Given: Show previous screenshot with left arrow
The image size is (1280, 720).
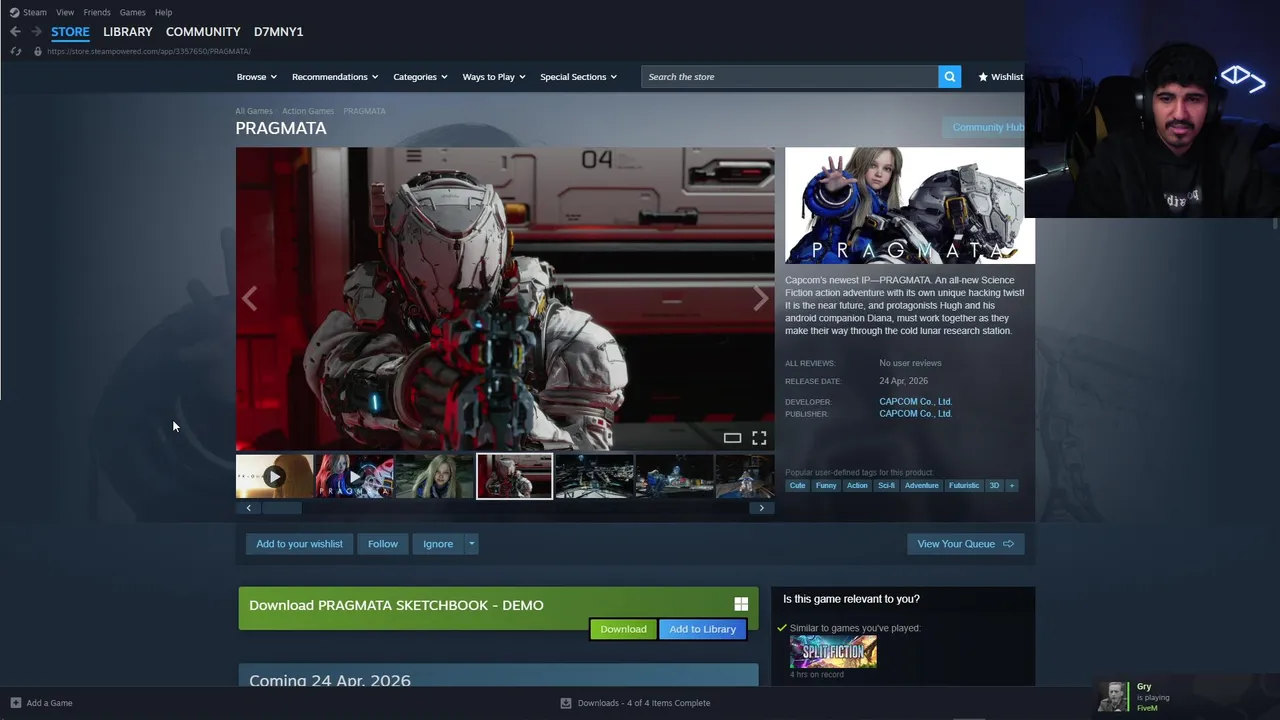Looking at the screenshot, I should (x=249, y=299).
